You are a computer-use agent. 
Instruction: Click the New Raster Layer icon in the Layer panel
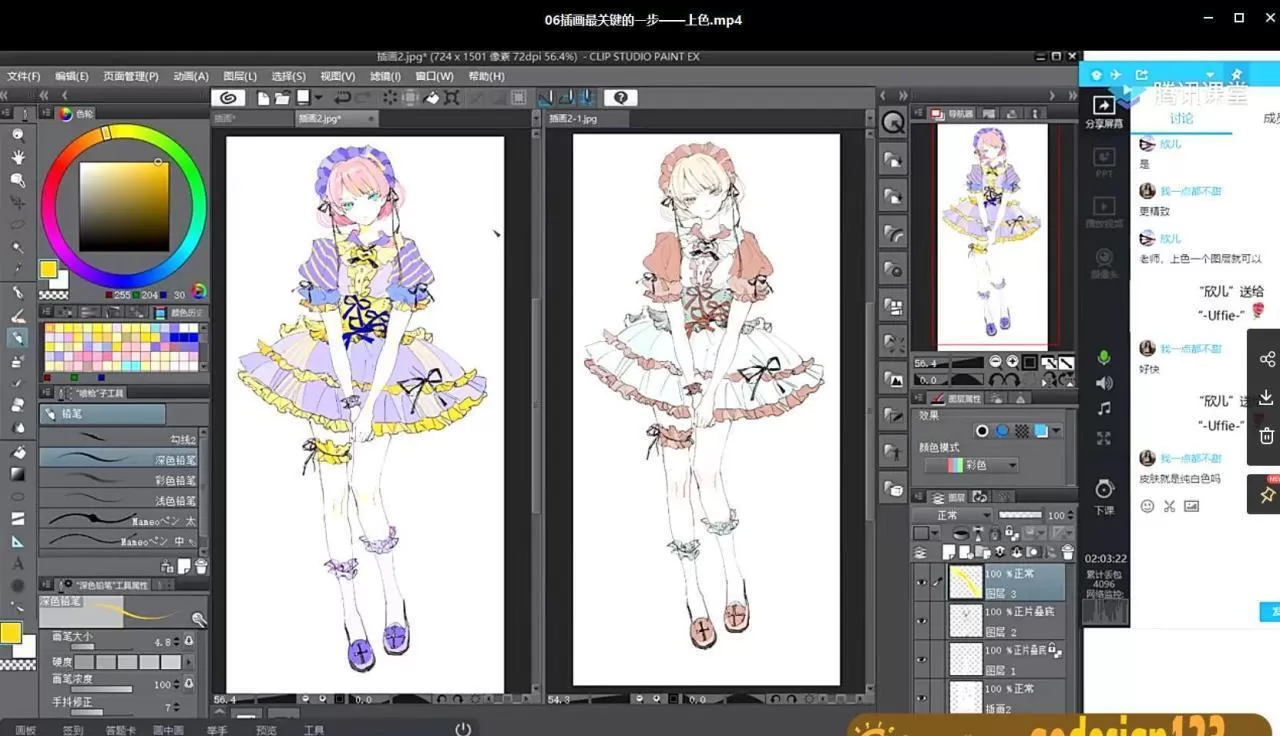click(x=948, y=551)
